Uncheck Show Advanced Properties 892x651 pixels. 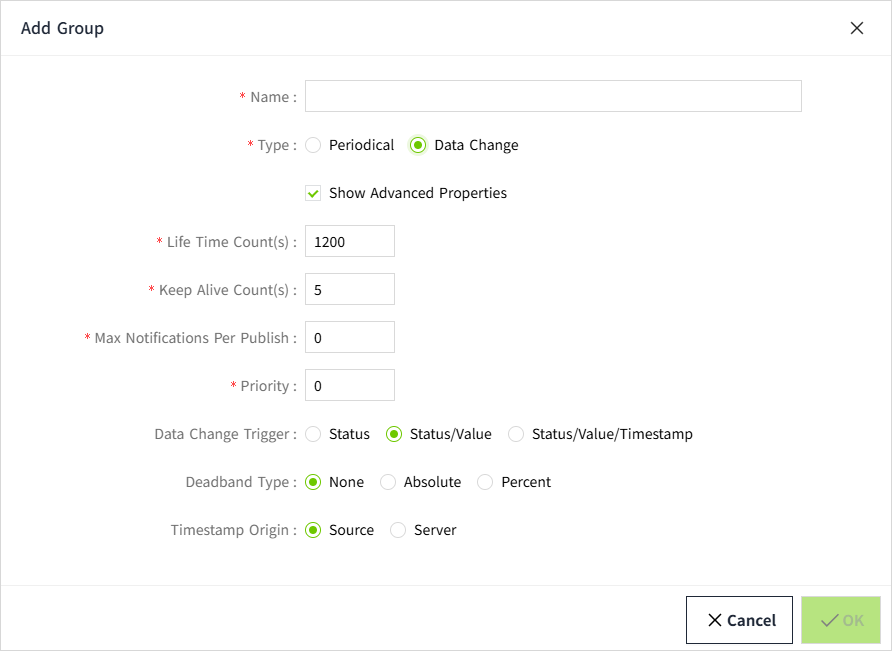tap(314, 193)
